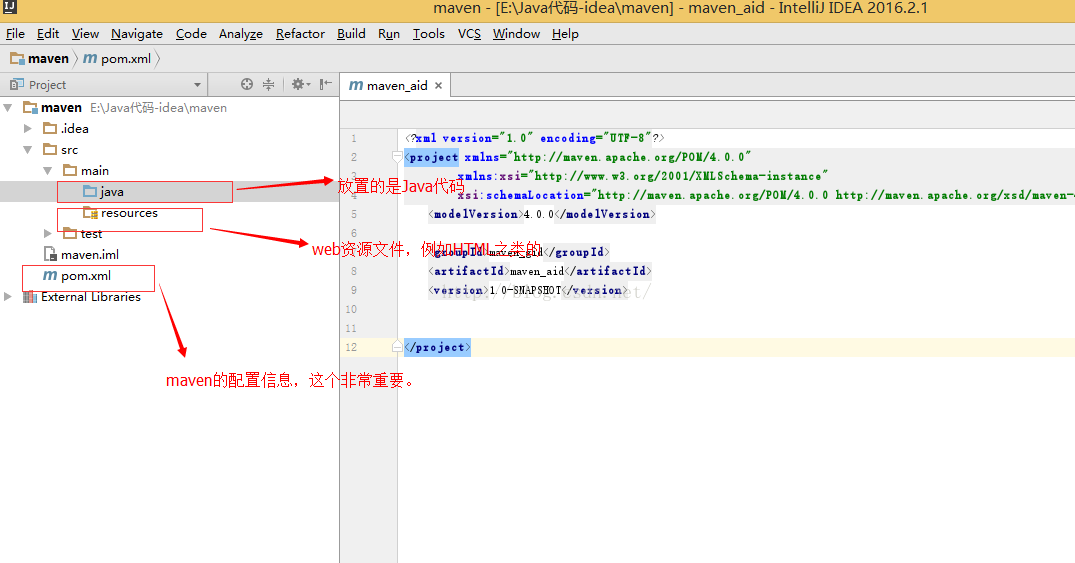Click Scroll from Source target icon
Screen dimensions: 1075x563
pos(247,84)
